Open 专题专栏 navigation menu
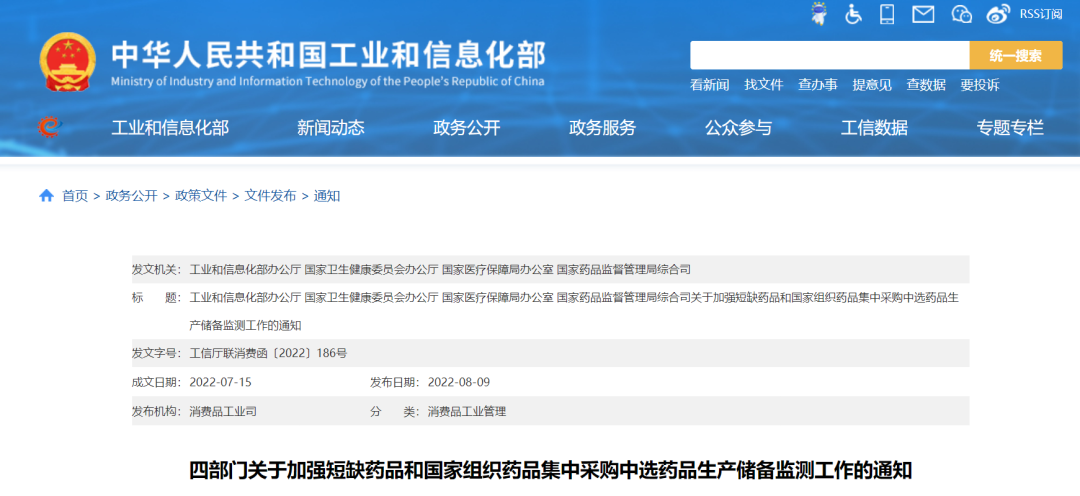The height and width of the screenshot is (496, 1080). (1010, 127)
